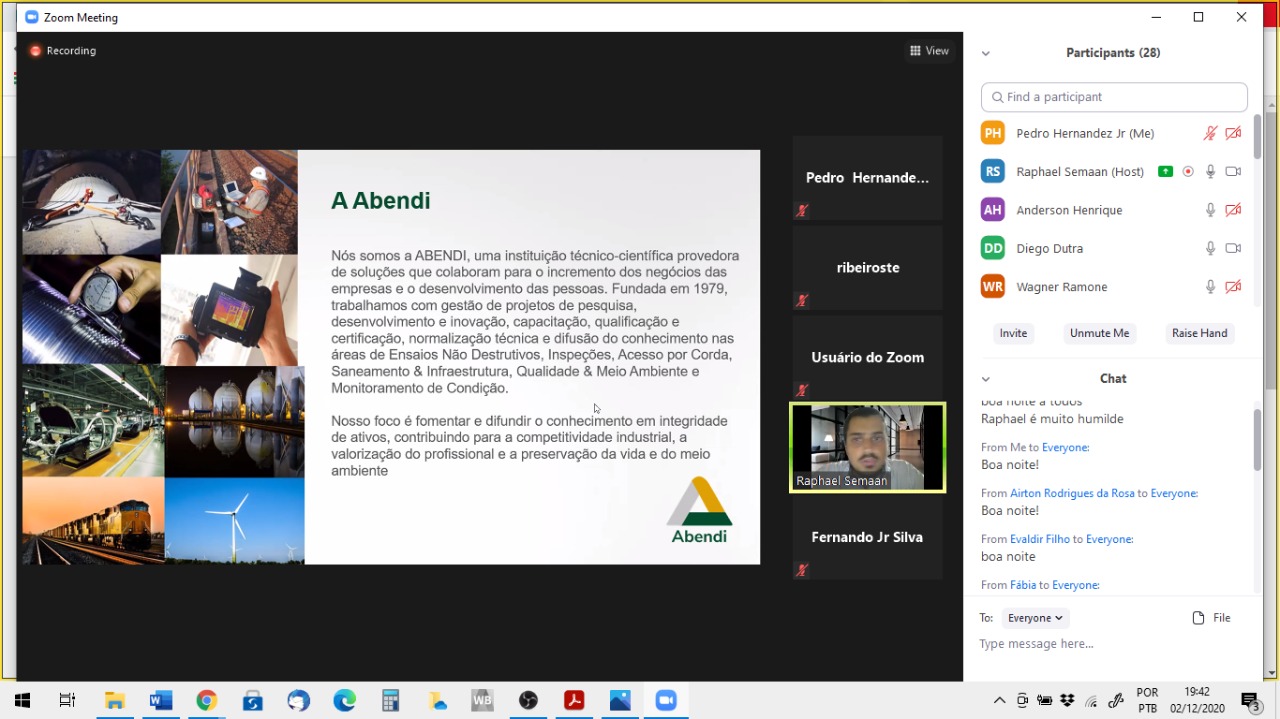
Task: Click muted mic icon on Fernando Jr Silva tile
Action: [802, 570]
